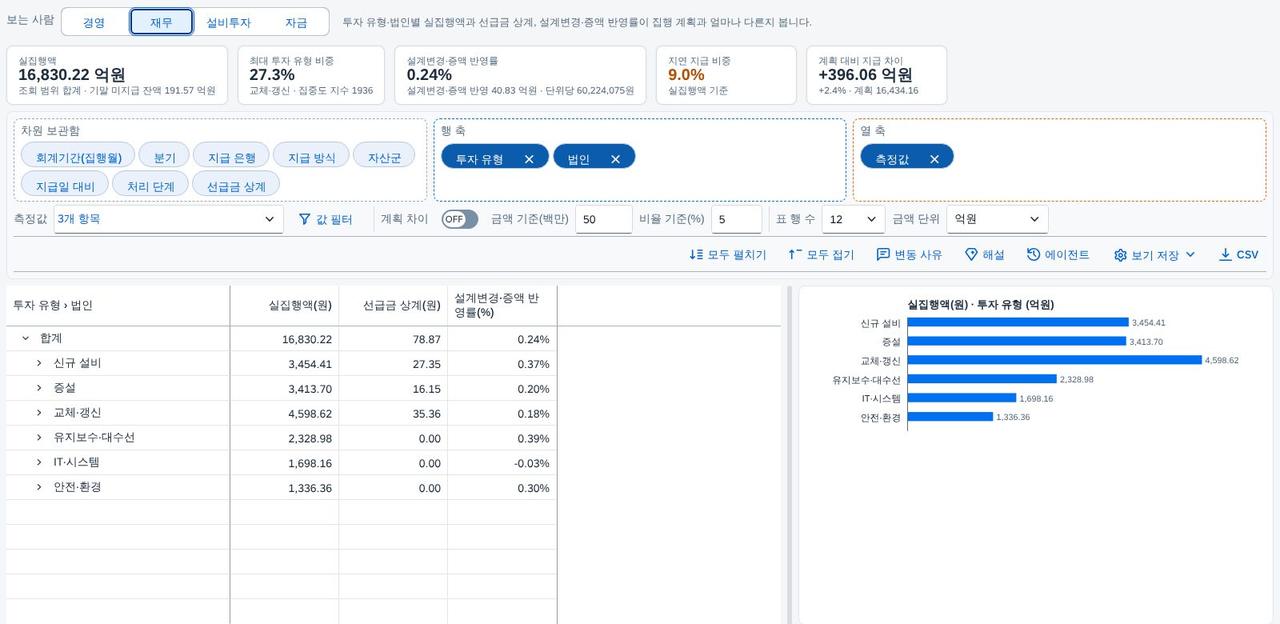Image resolution: width=1280 pixels, height=624 pixels.
Task: Click the 금액 기준(백만) input field
Action: pos(603,219)
